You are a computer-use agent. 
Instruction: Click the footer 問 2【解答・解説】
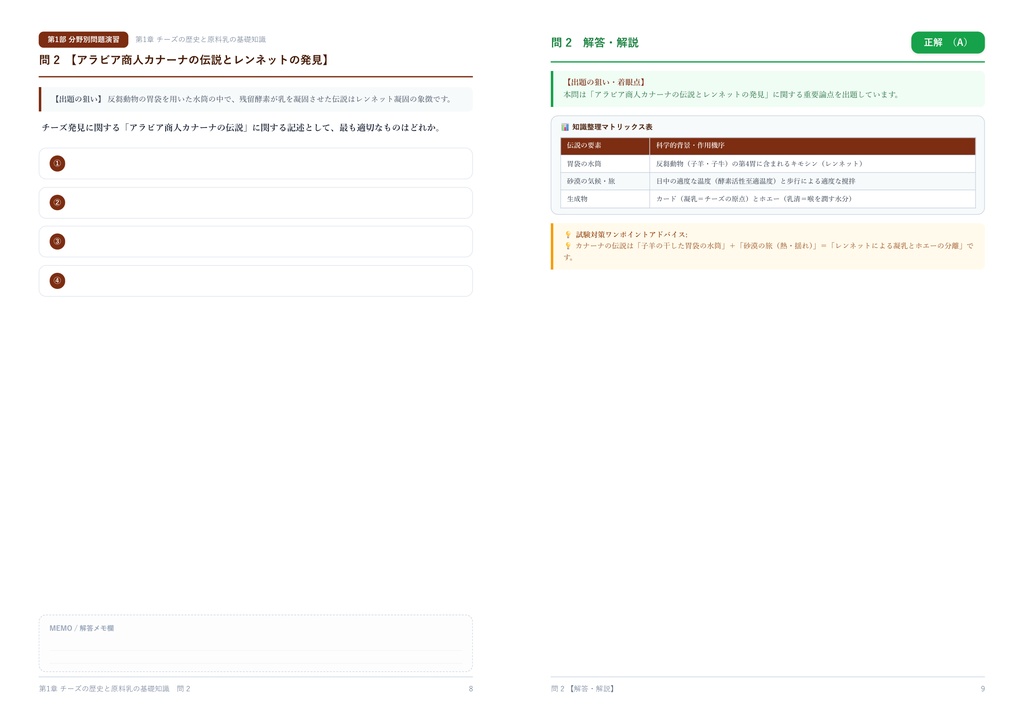click(583, 689)
